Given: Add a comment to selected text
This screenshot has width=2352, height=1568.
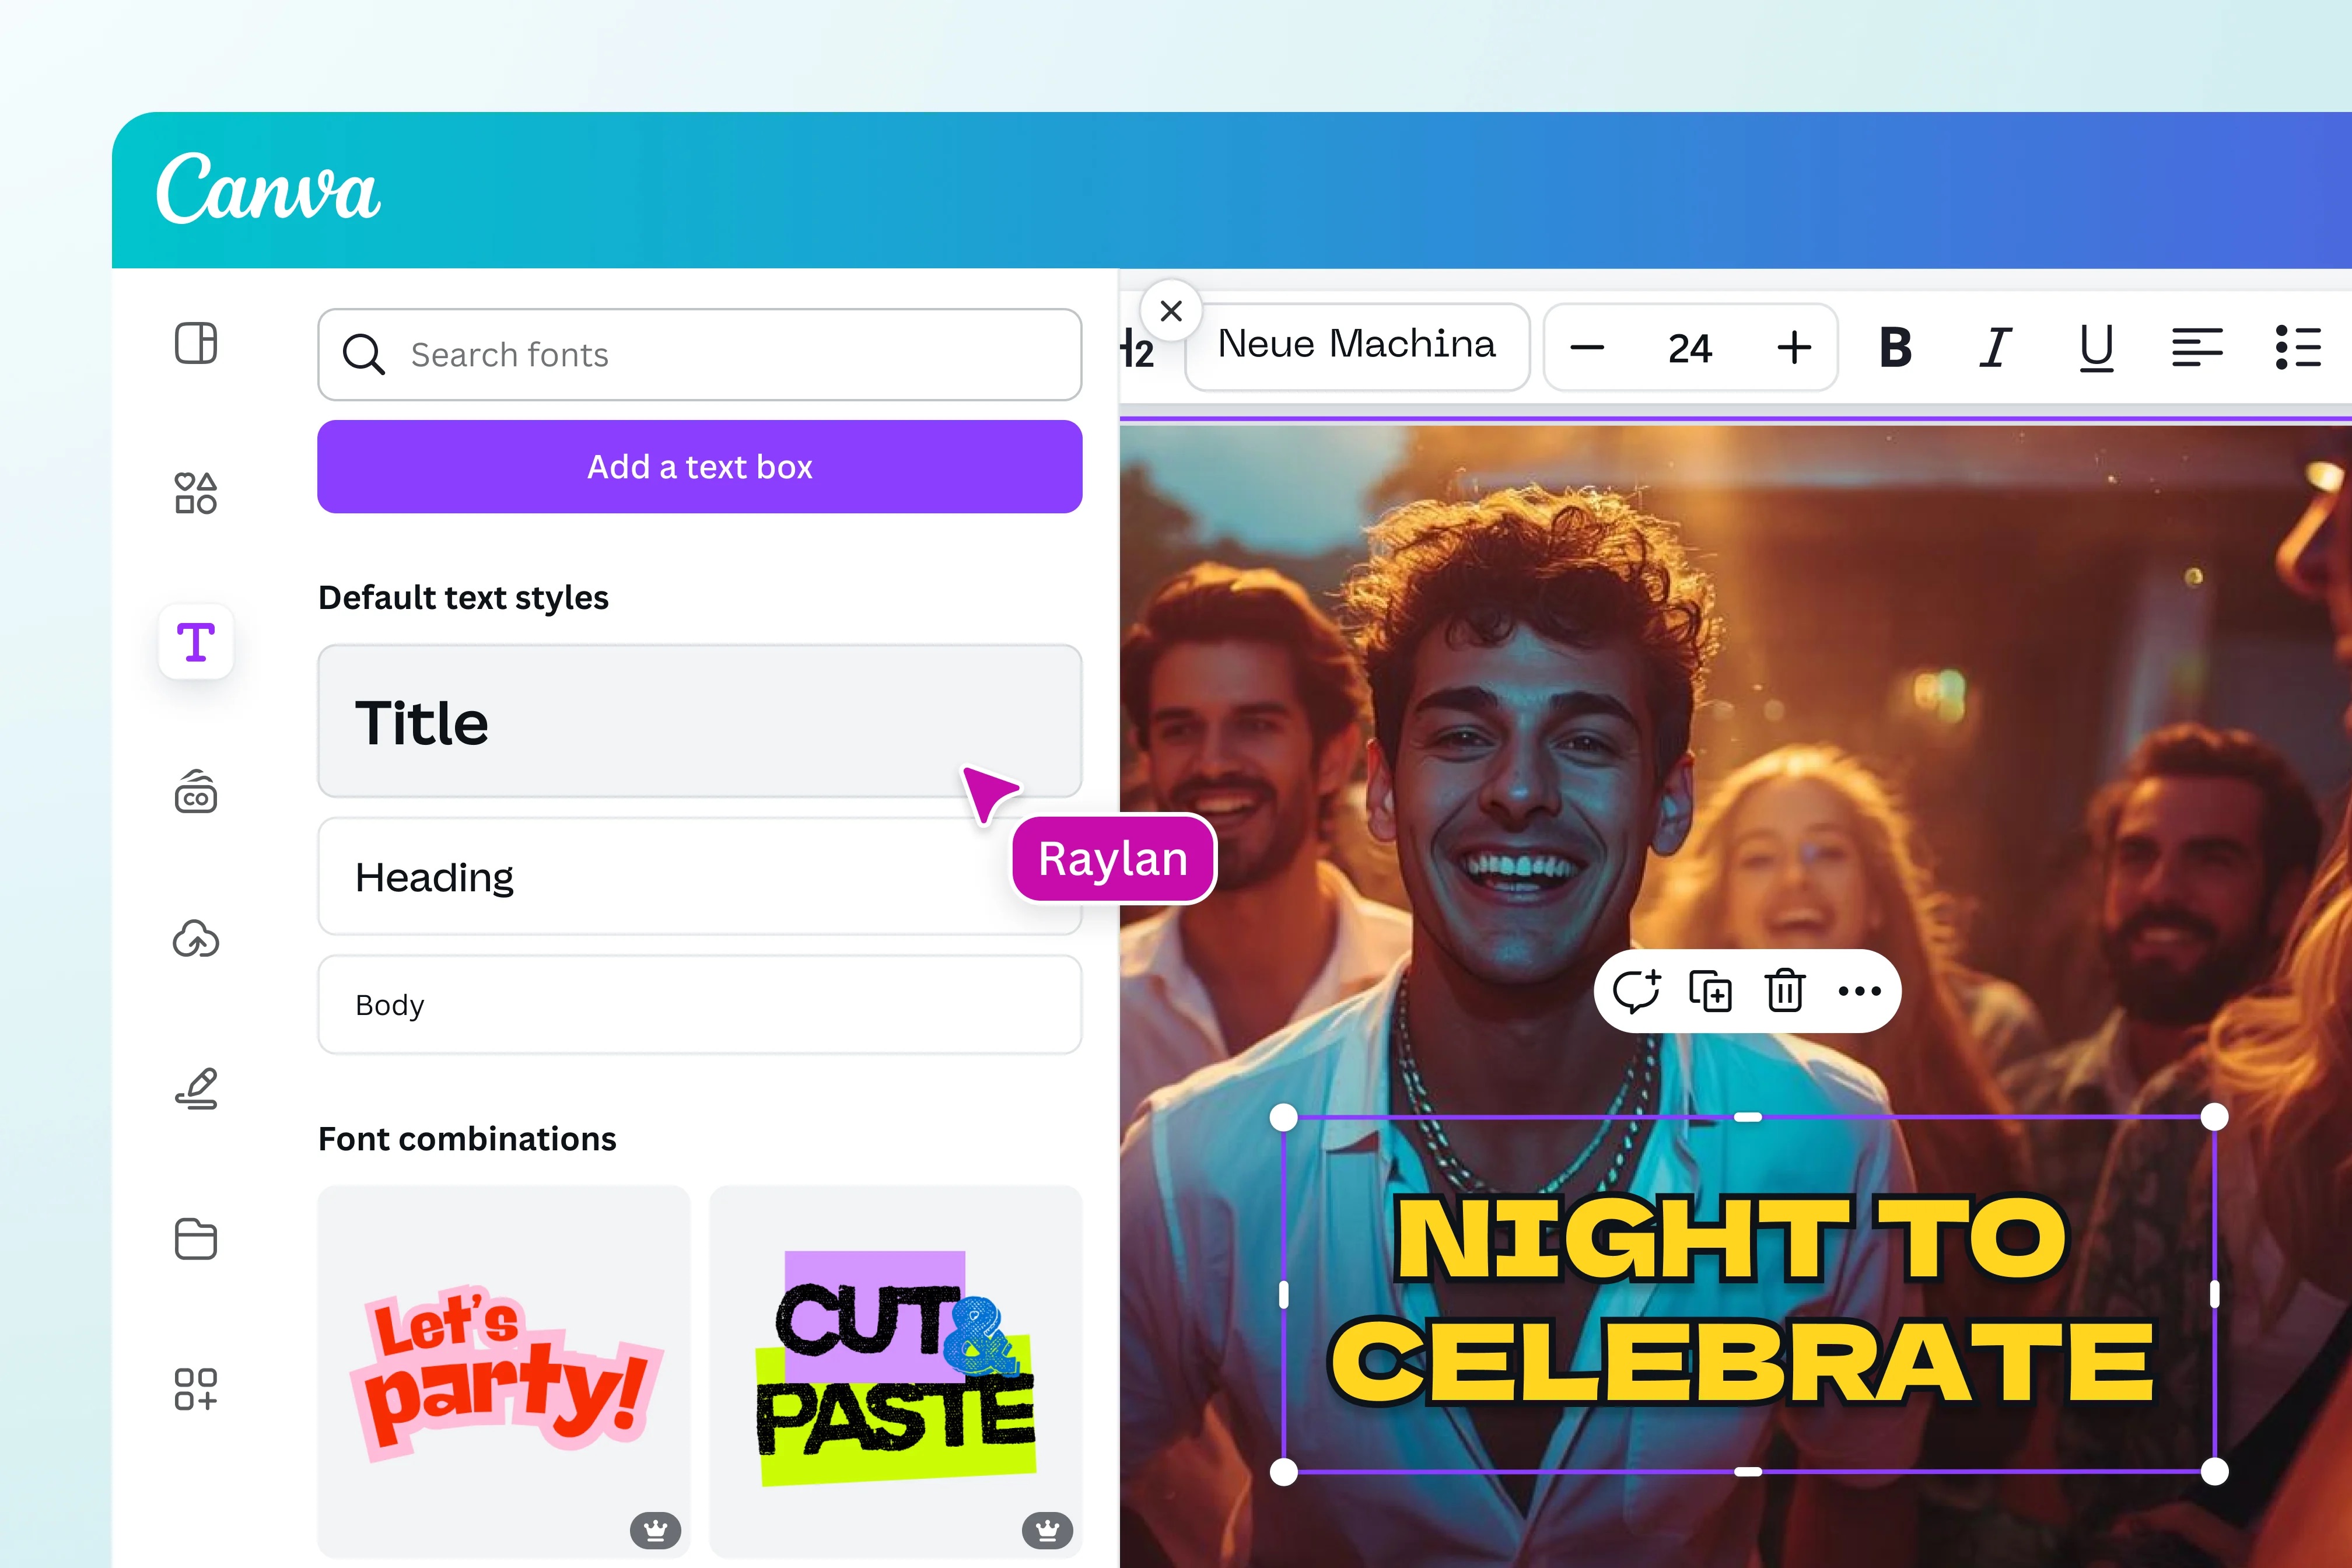Looking at the screenshot, I should (1637, 991).
